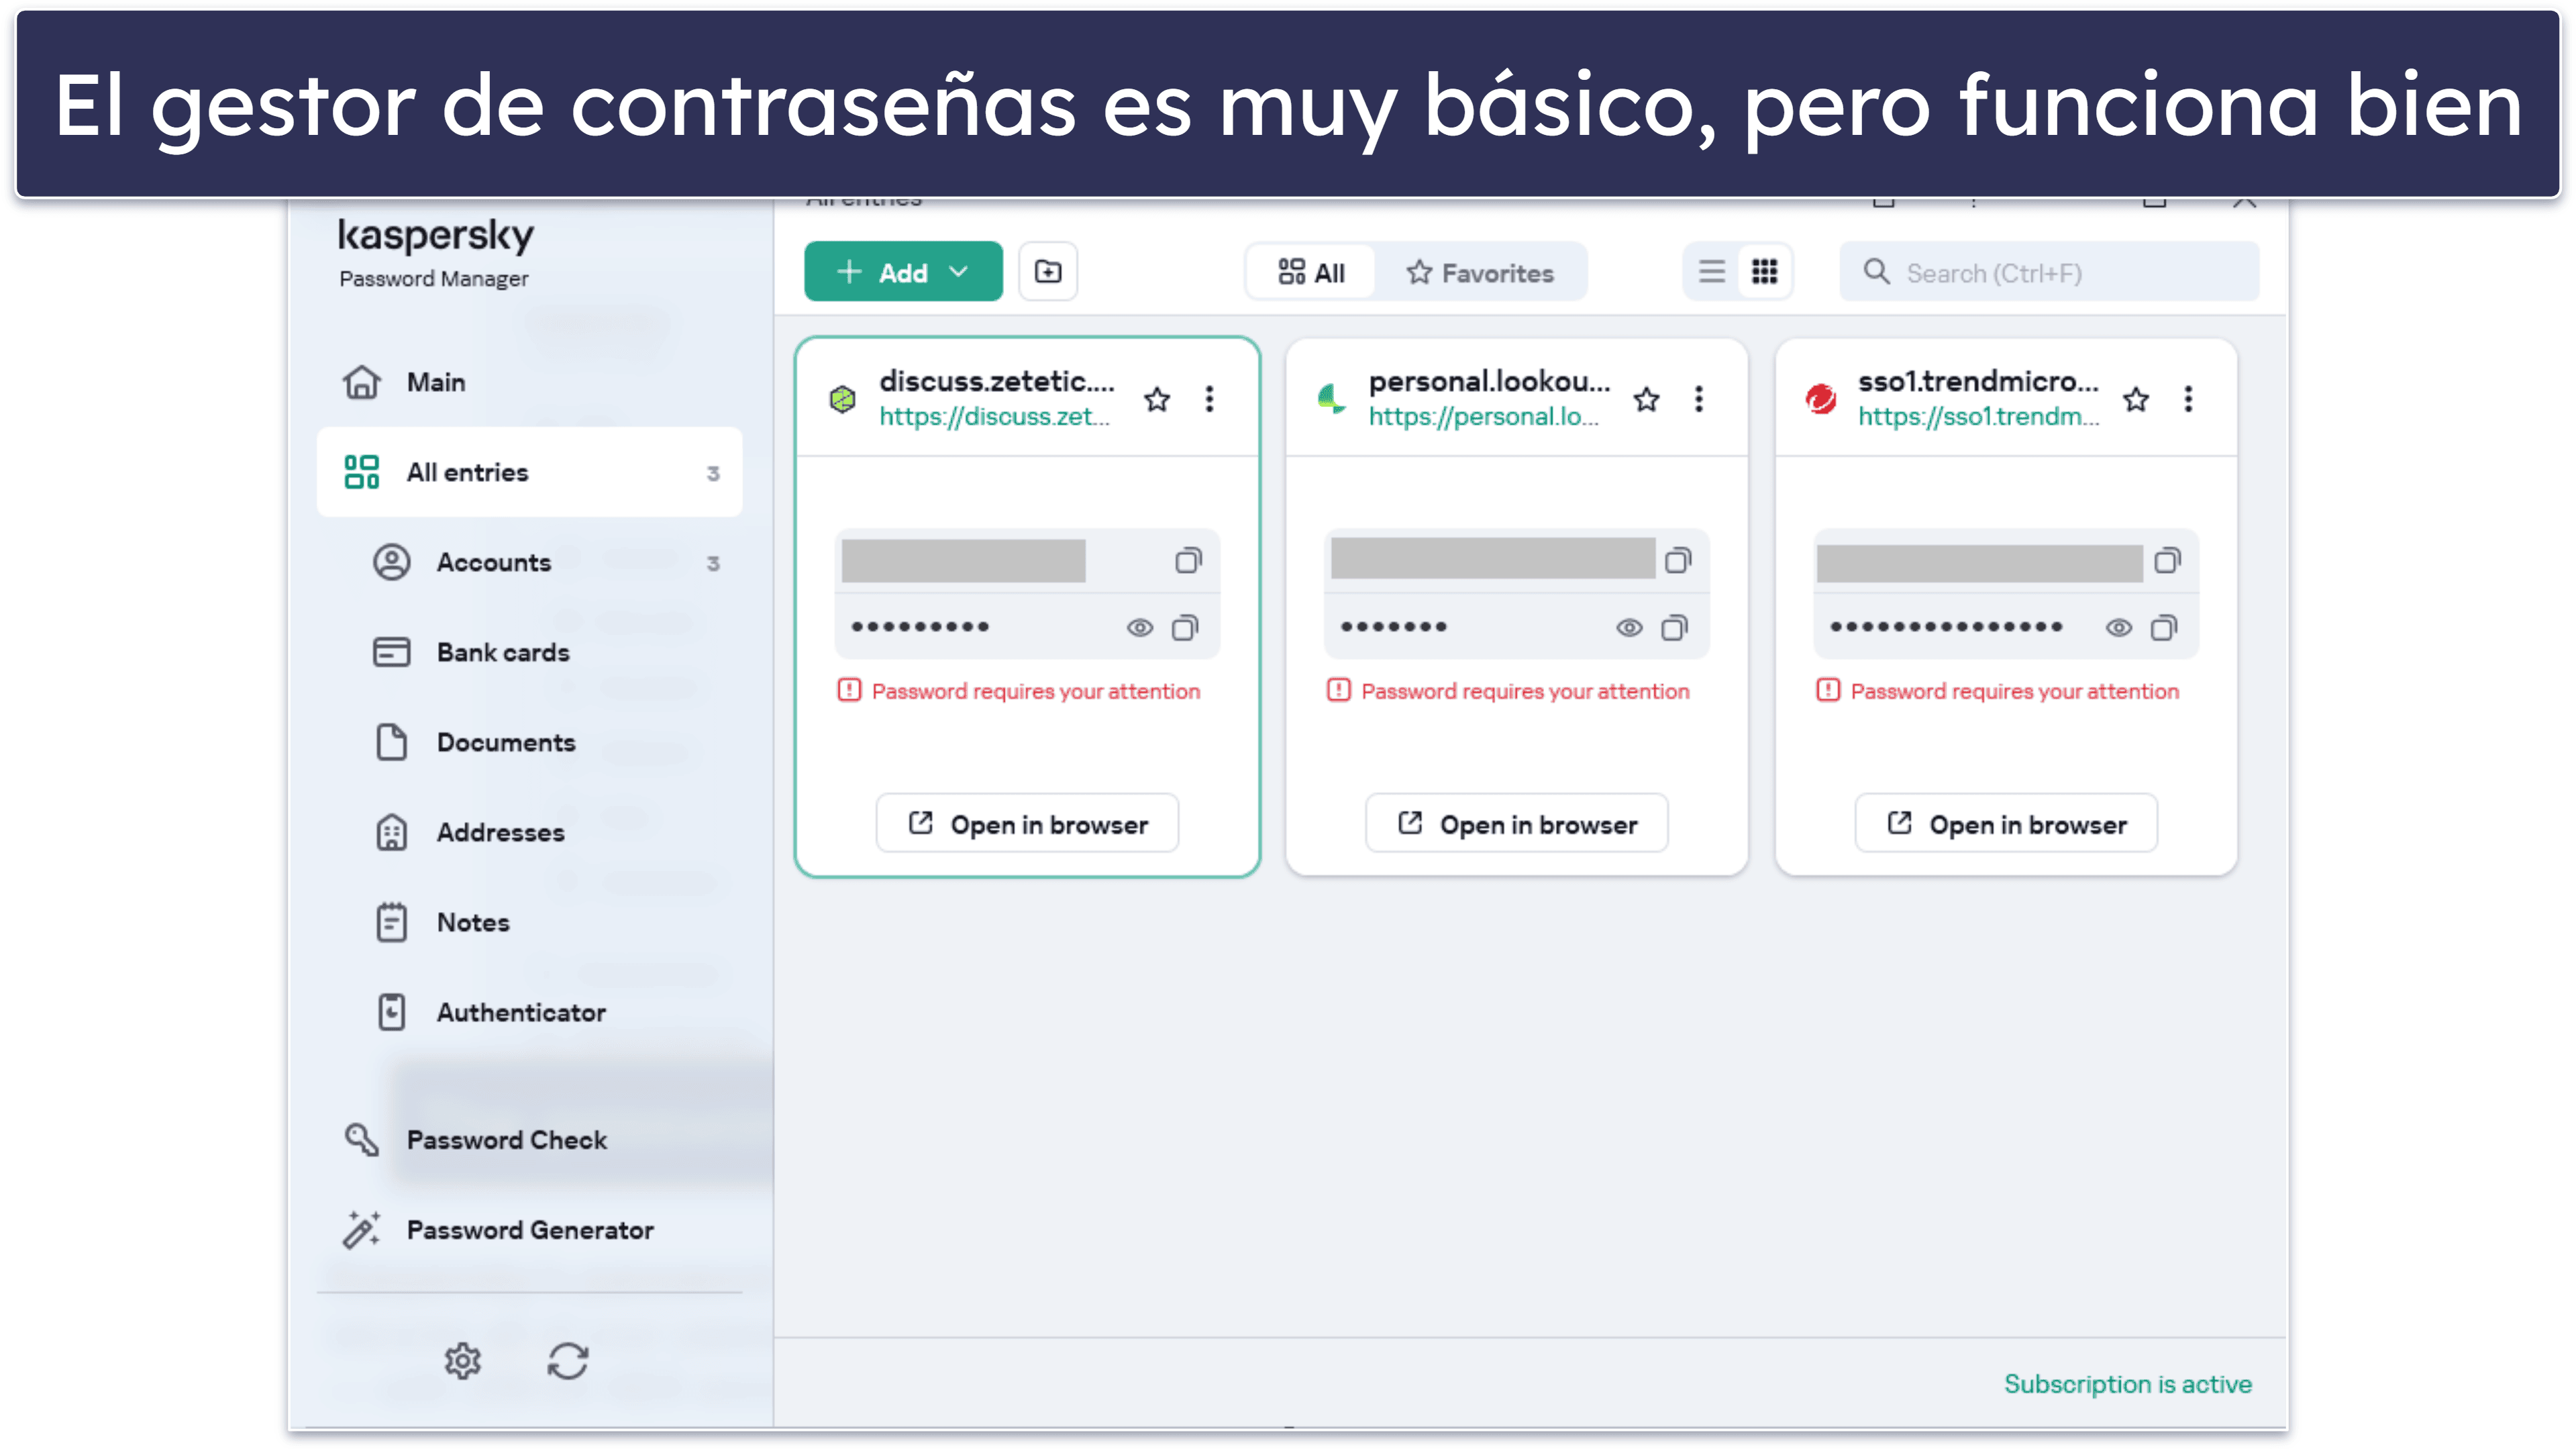
Task: Switch to list view
Action: (1712, 272)
